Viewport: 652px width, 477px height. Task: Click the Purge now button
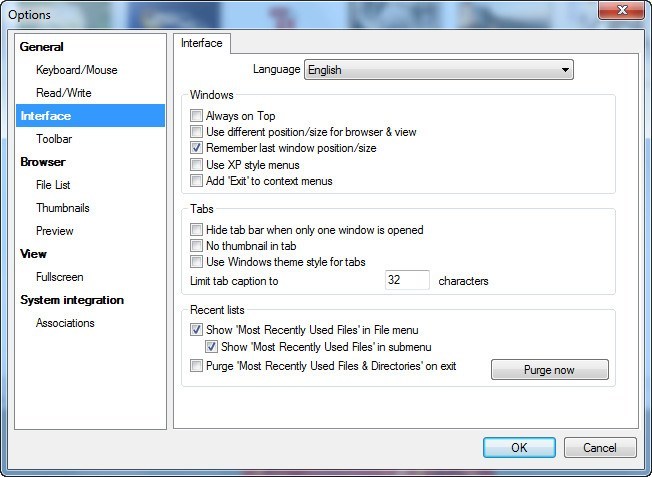550,370
